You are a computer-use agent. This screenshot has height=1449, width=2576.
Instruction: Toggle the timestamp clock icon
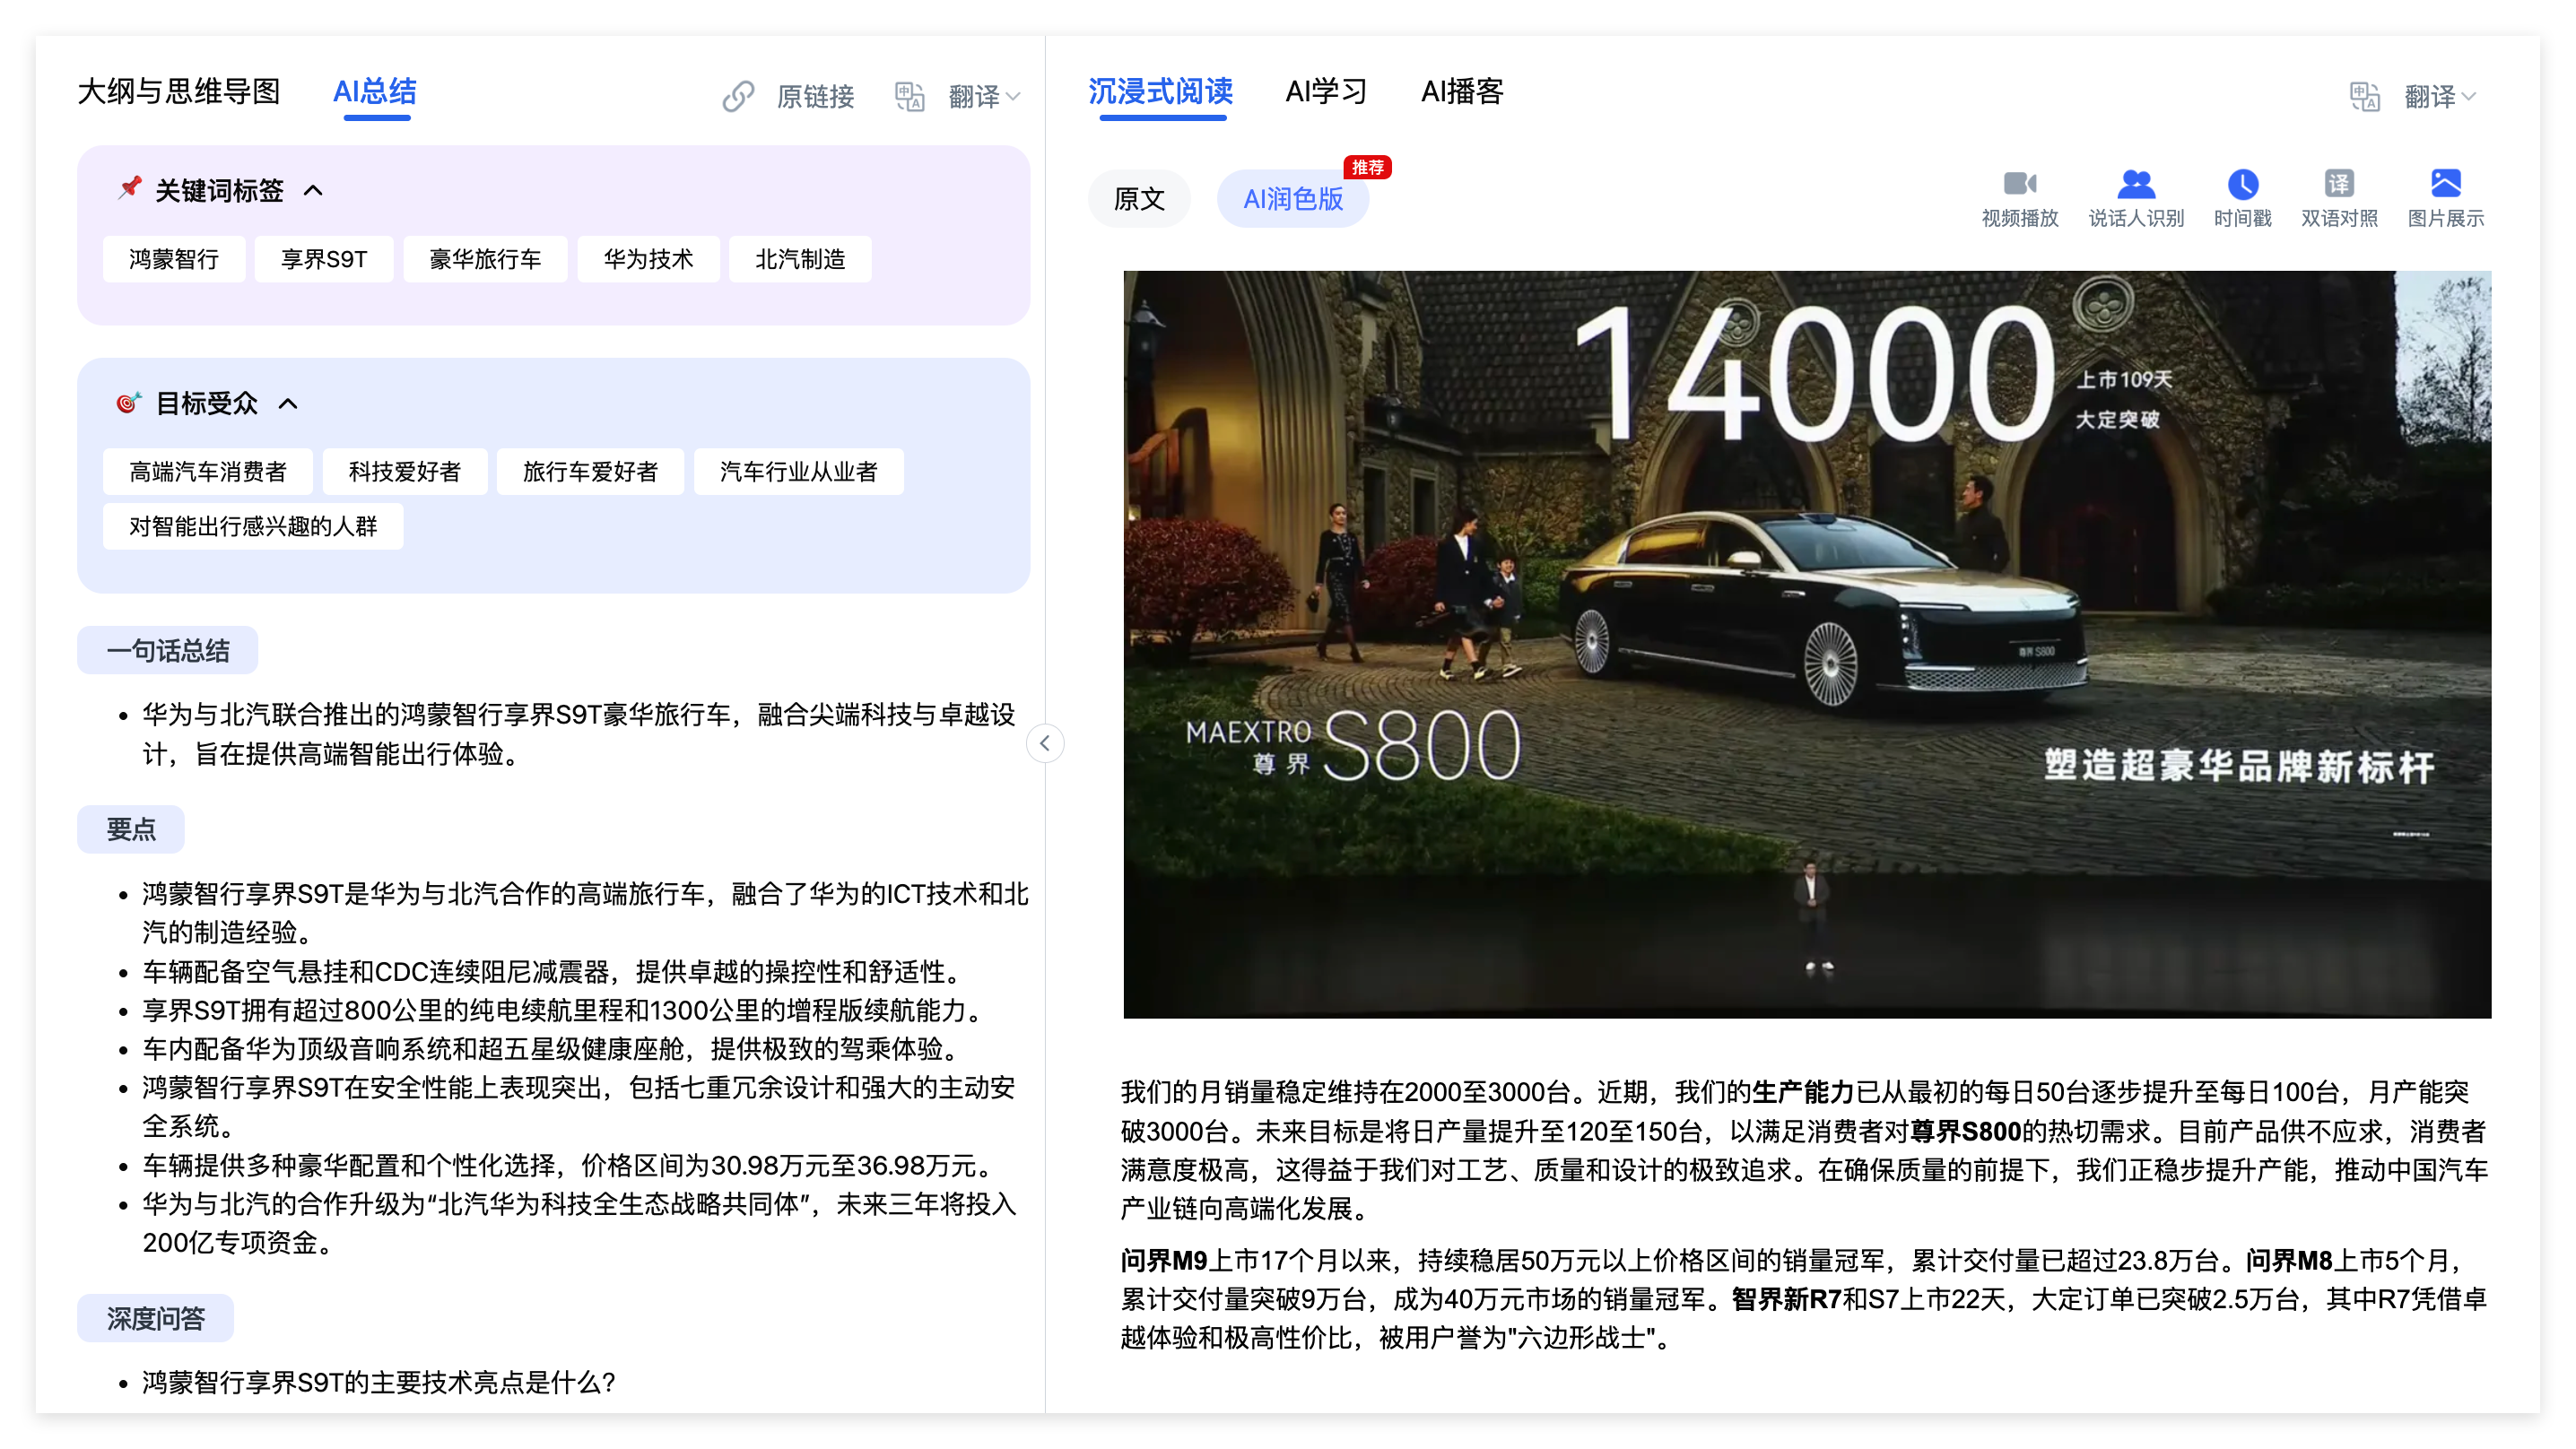[x=2242, y=184]
